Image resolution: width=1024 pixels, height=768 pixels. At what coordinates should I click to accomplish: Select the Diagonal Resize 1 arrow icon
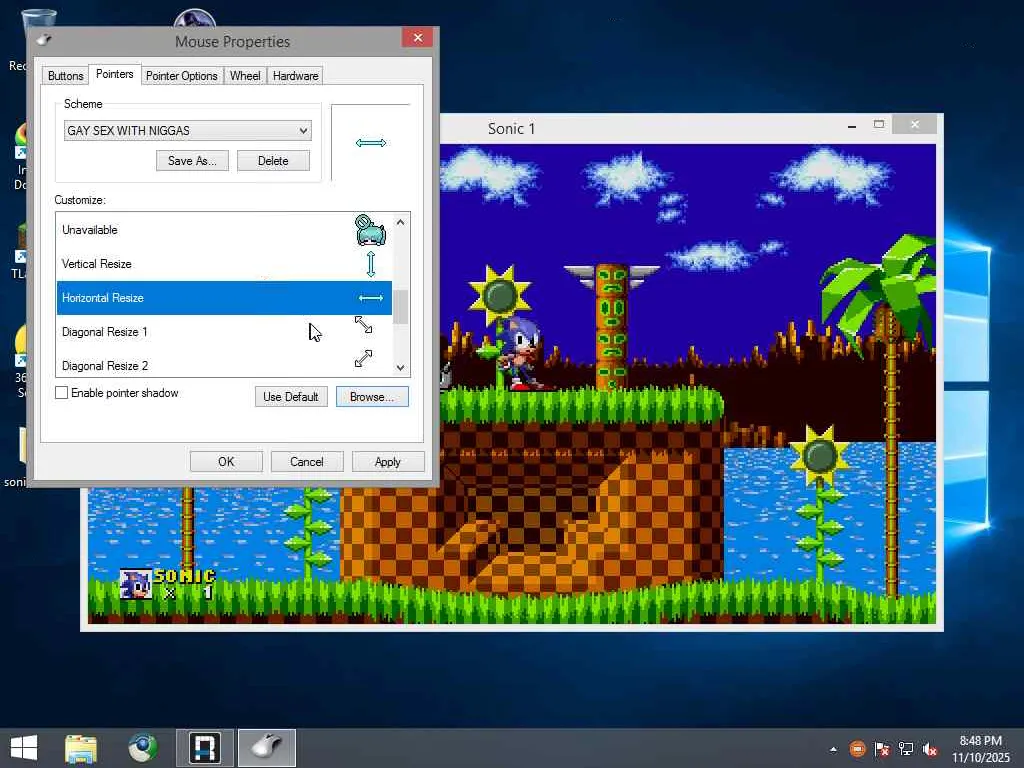[x=363, y=325]
